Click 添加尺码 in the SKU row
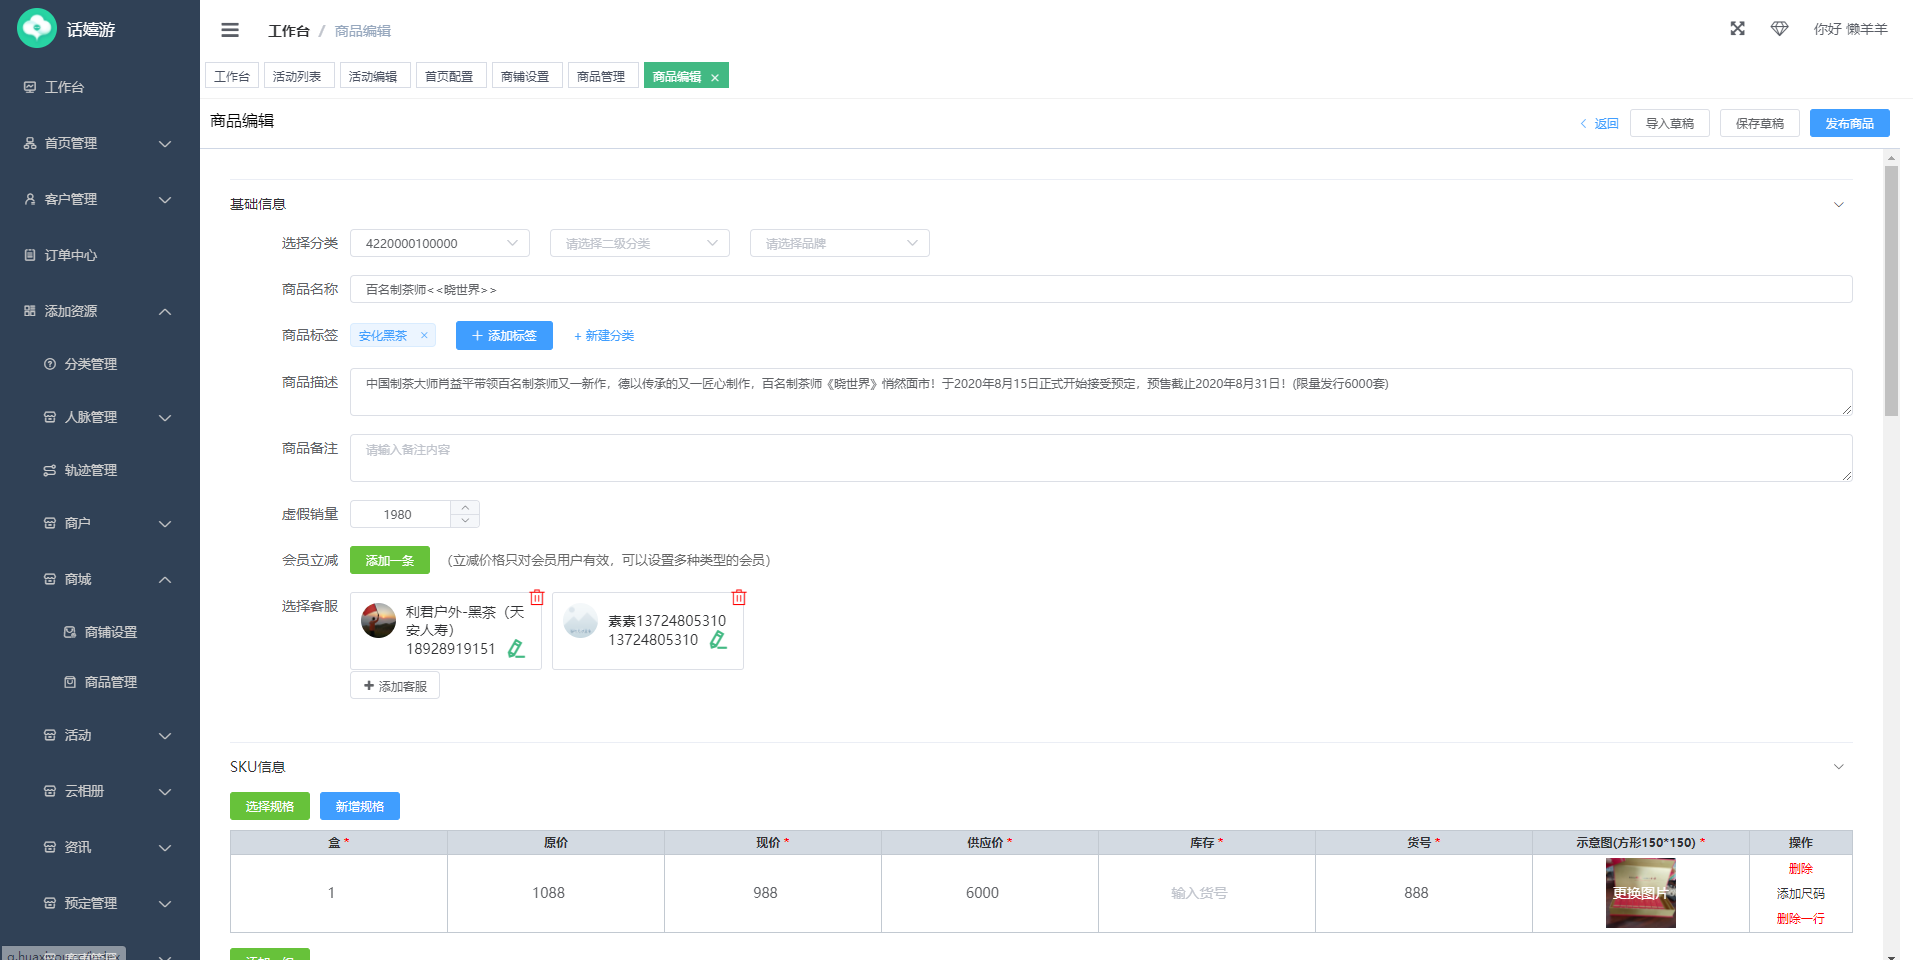Image resolution: width=1913 pixels, height=960 pixels. [1801, 893]
